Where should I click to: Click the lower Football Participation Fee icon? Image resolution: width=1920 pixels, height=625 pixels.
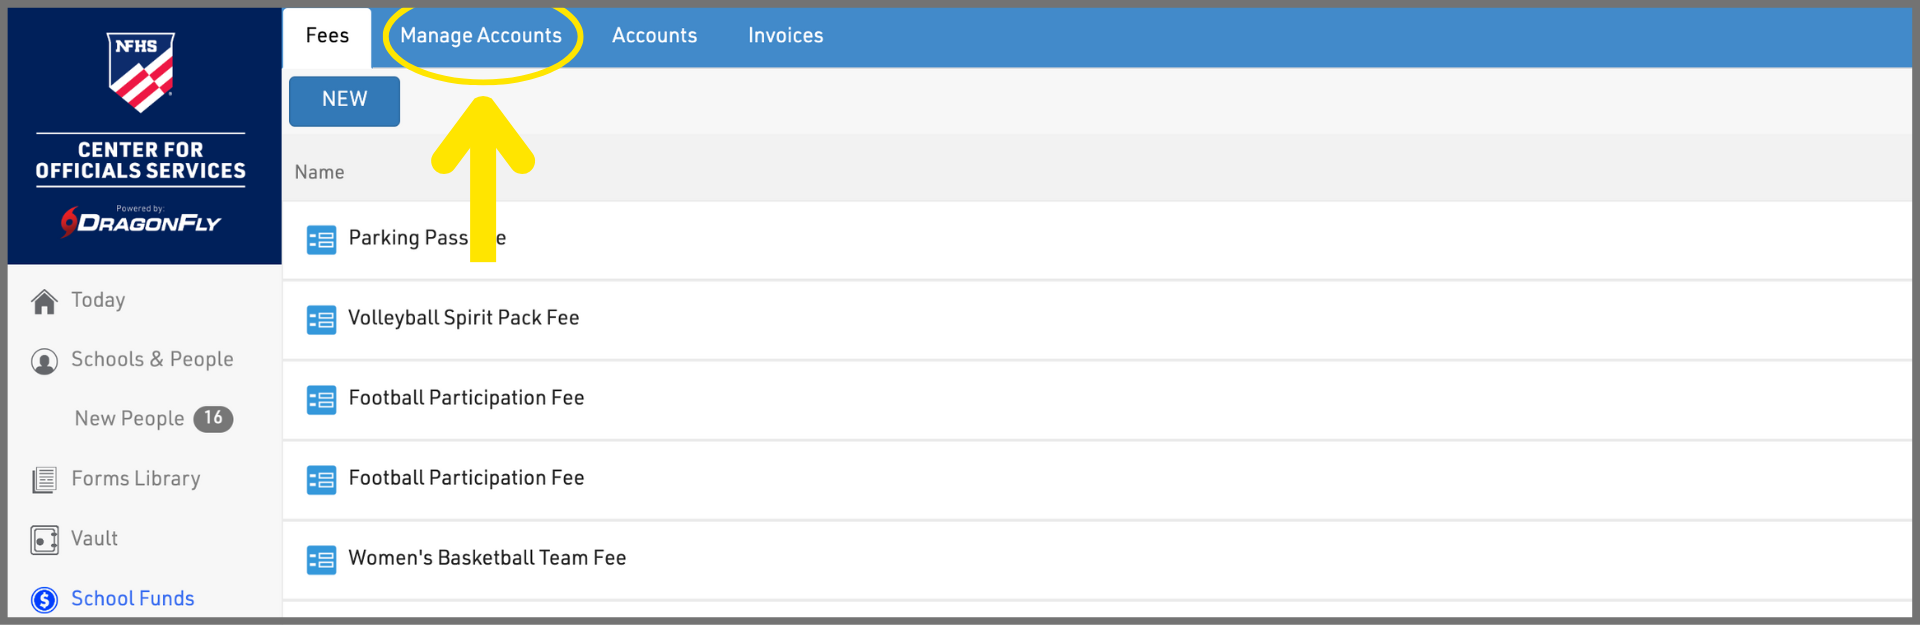(x=321, y=480)
